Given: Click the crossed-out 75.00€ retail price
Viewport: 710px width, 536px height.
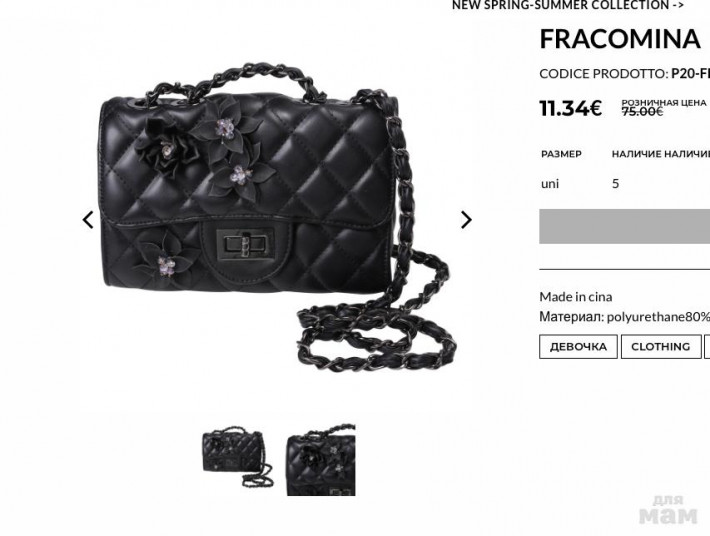Looking at the screenshot, I should (642, 111).
